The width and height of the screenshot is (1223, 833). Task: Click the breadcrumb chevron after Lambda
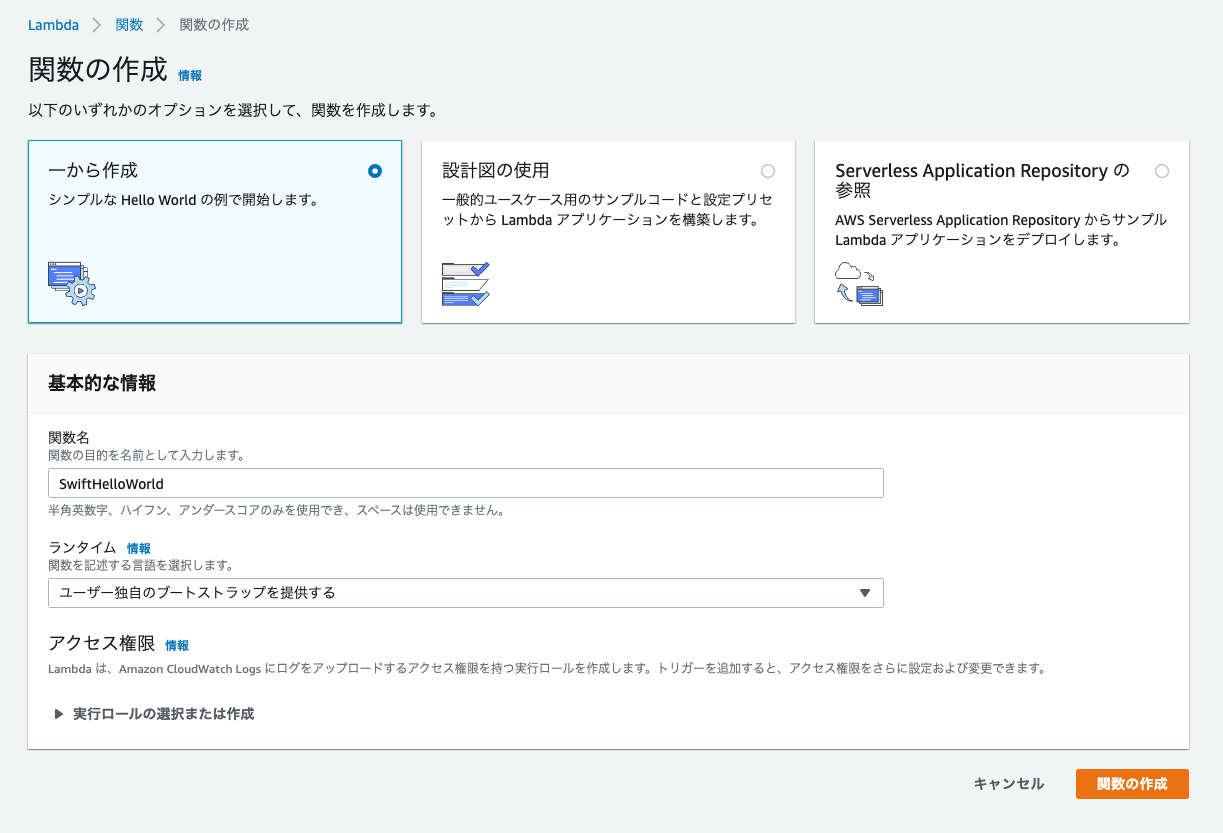point(98,25)
